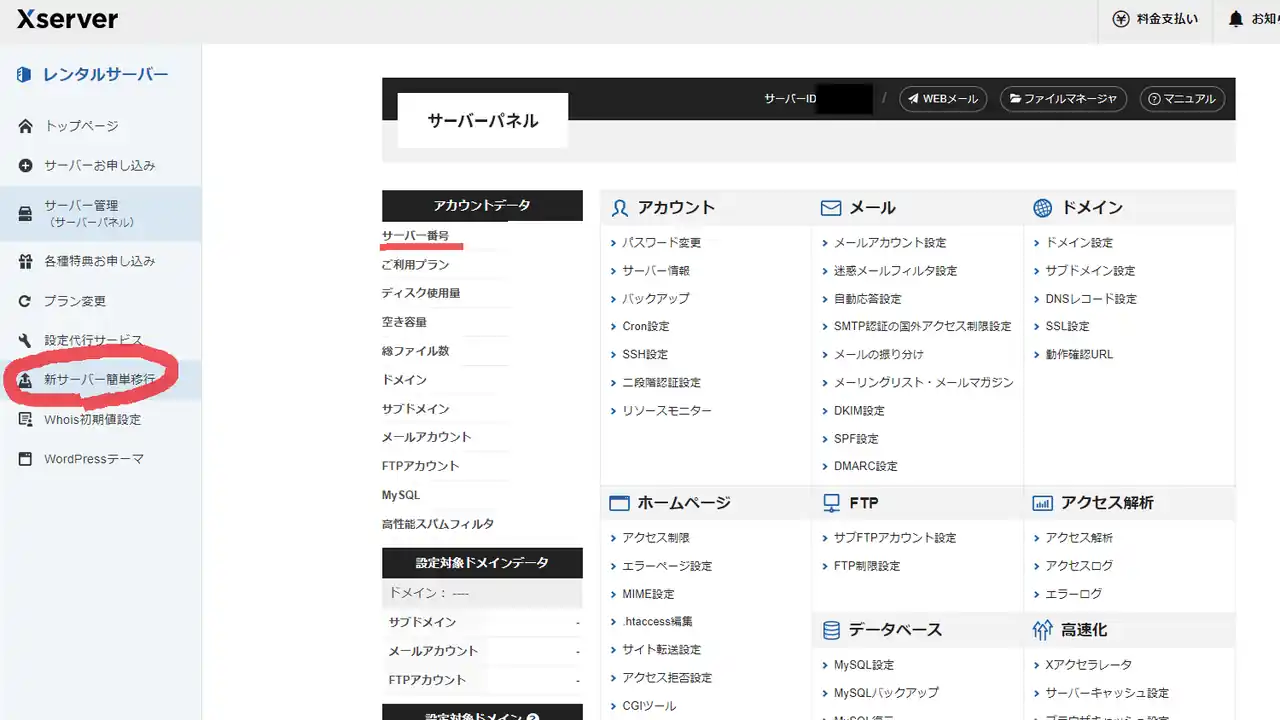This screenshot has width=1280, height=720.
Task: Click サーバー番号 in アカウントデータ
Action: pyautogui.click(x=415, y=236)
